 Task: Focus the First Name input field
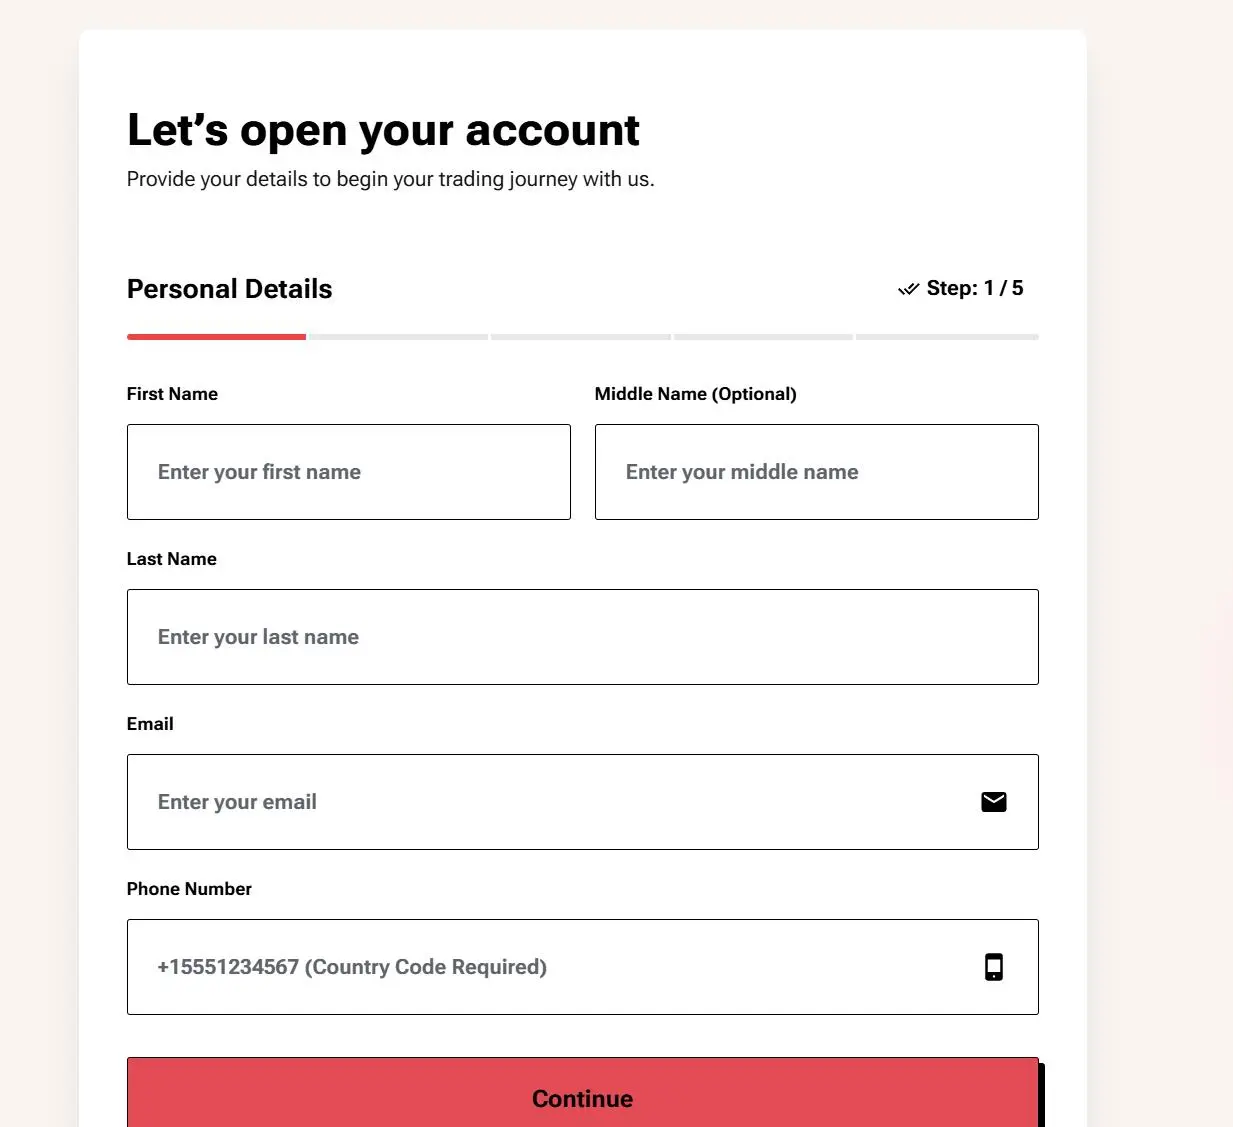(349, 472)
